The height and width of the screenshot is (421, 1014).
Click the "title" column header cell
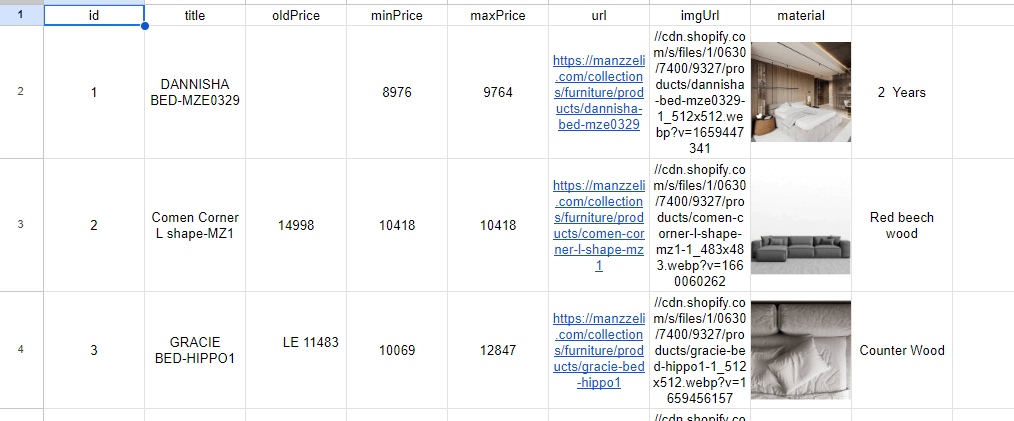point(195,15)
